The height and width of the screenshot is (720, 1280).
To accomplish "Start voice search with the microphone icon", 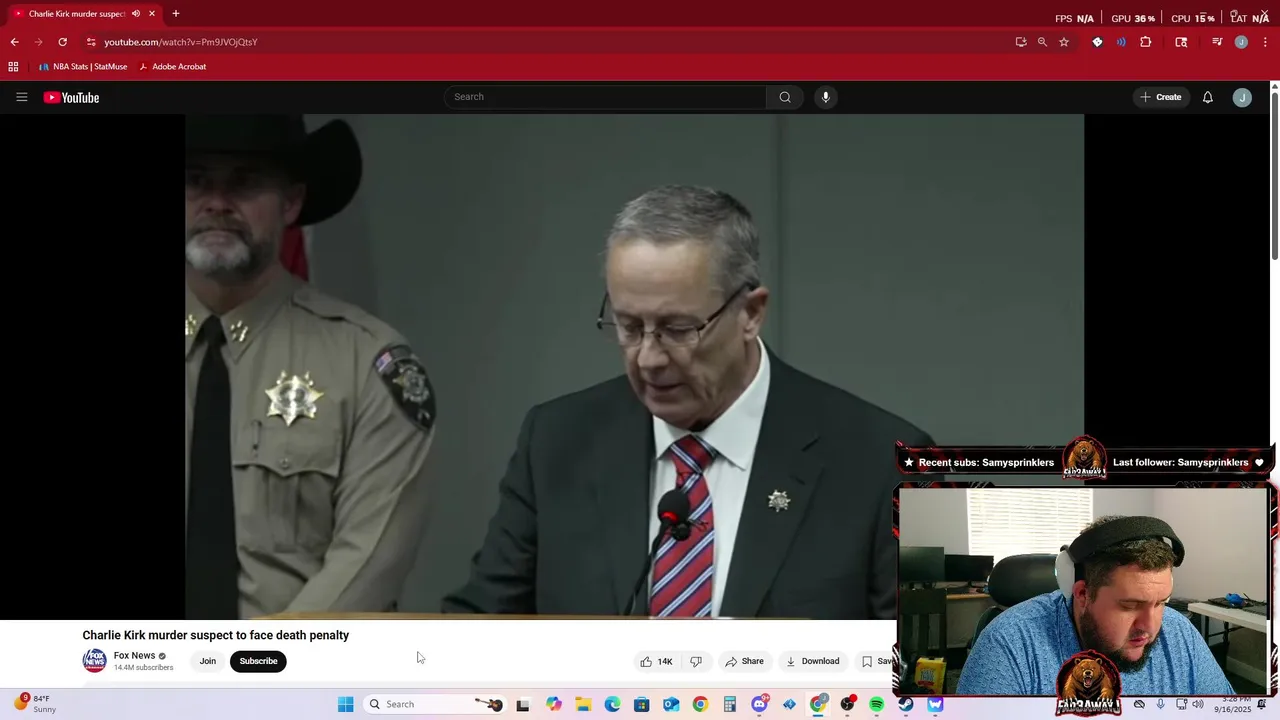I will (x=825, y=97).
